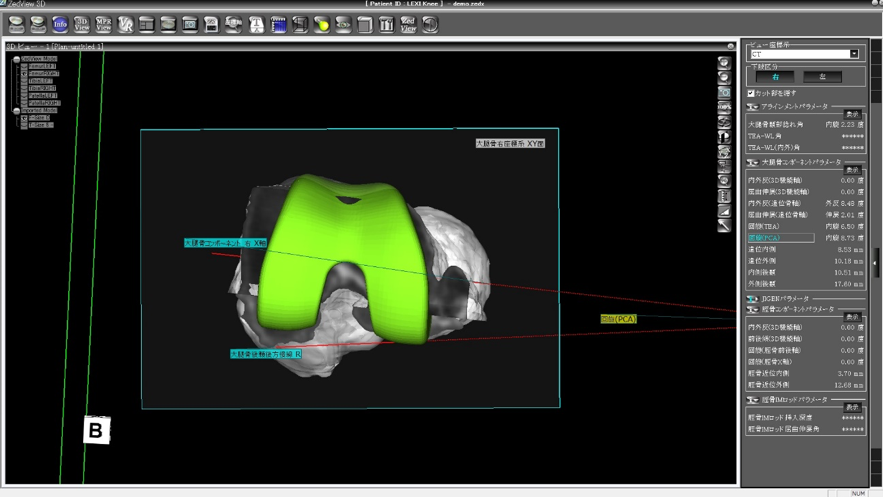Click 表示 button for 脛骨IMロッド parameters

coord(853,408)
